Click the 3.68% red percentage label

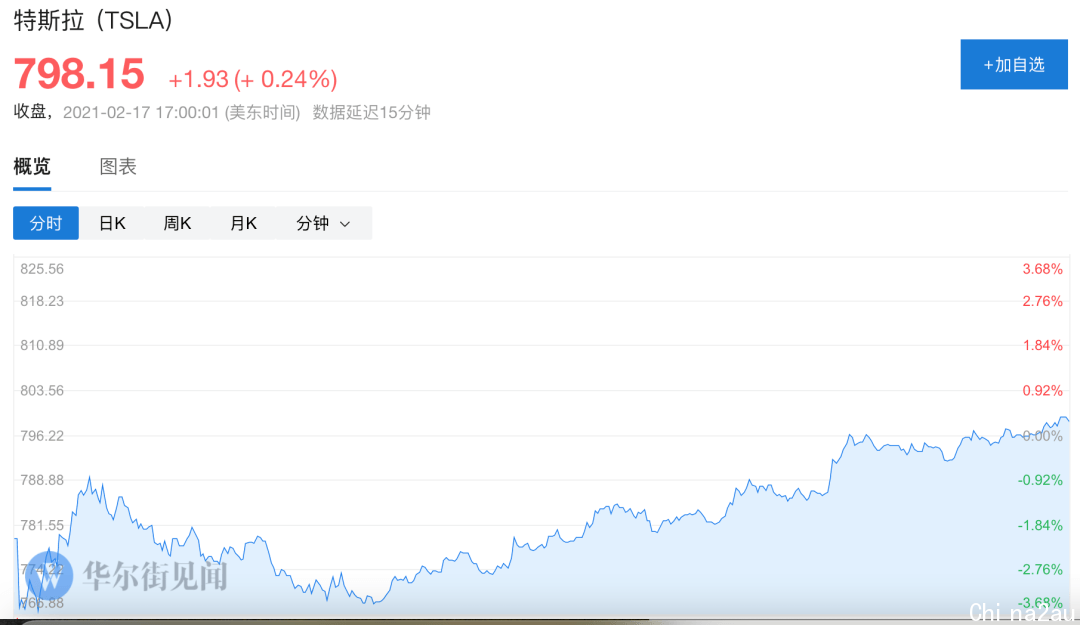pyautogui.click(x=1042, y=269)
